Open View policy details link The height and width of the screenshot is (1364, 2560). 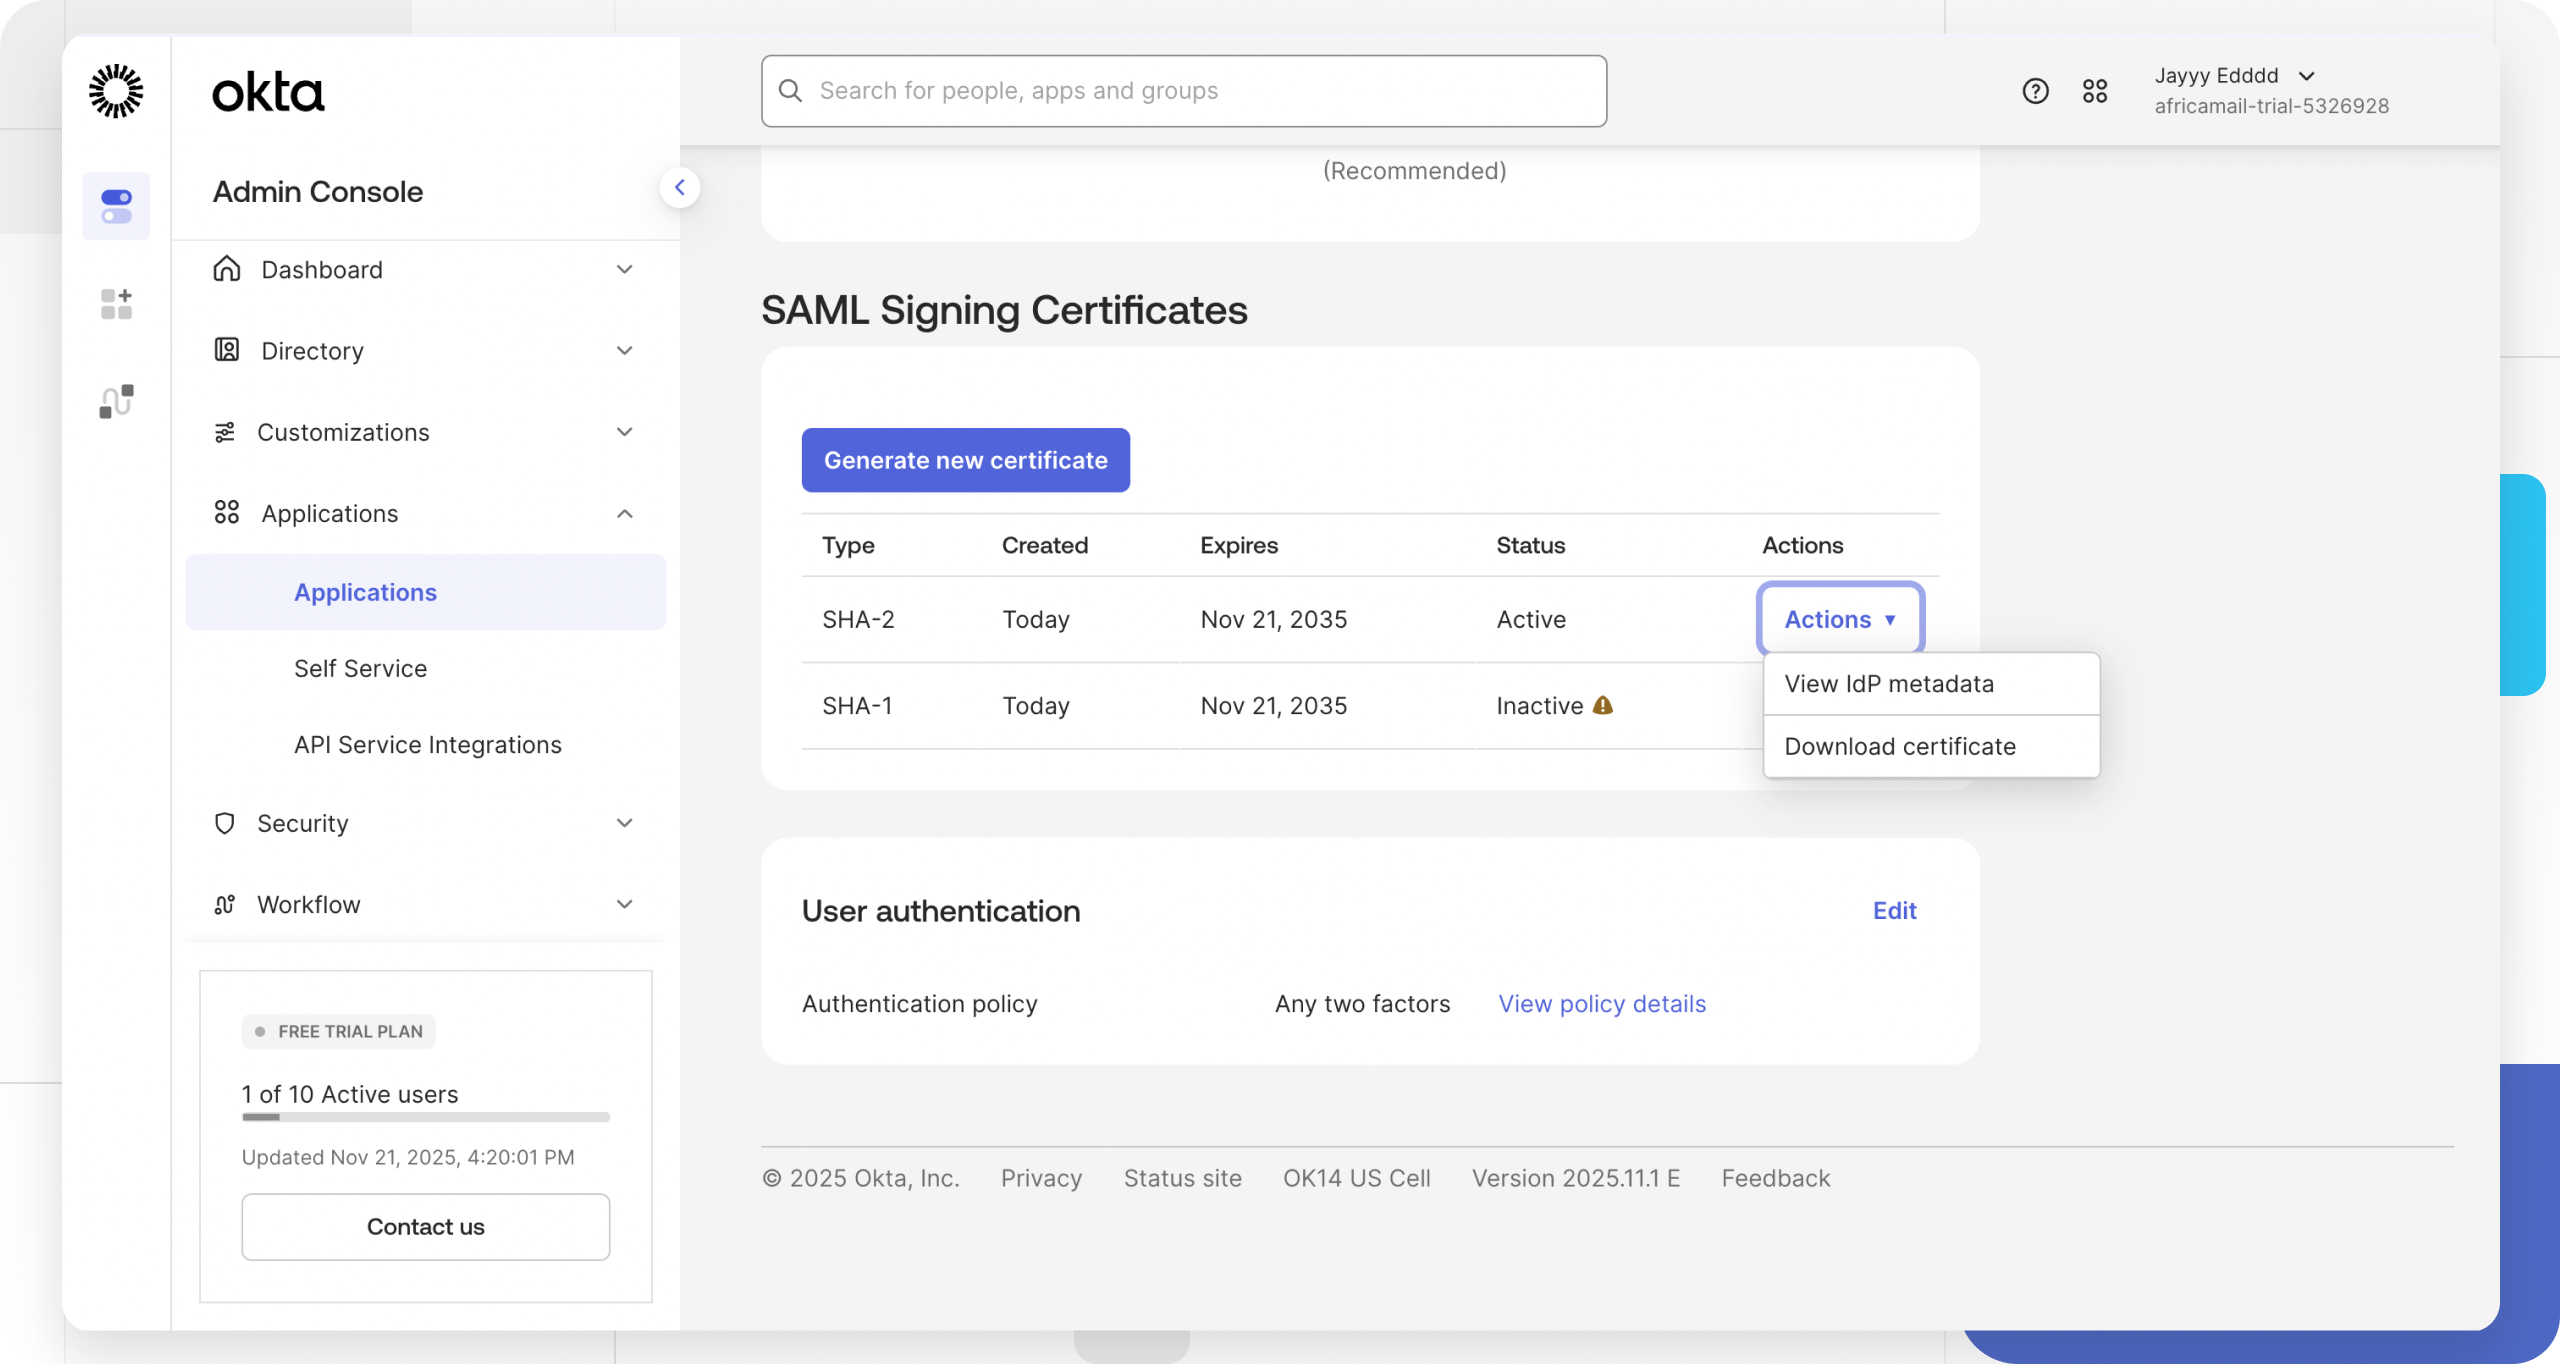point(1600,1003)
